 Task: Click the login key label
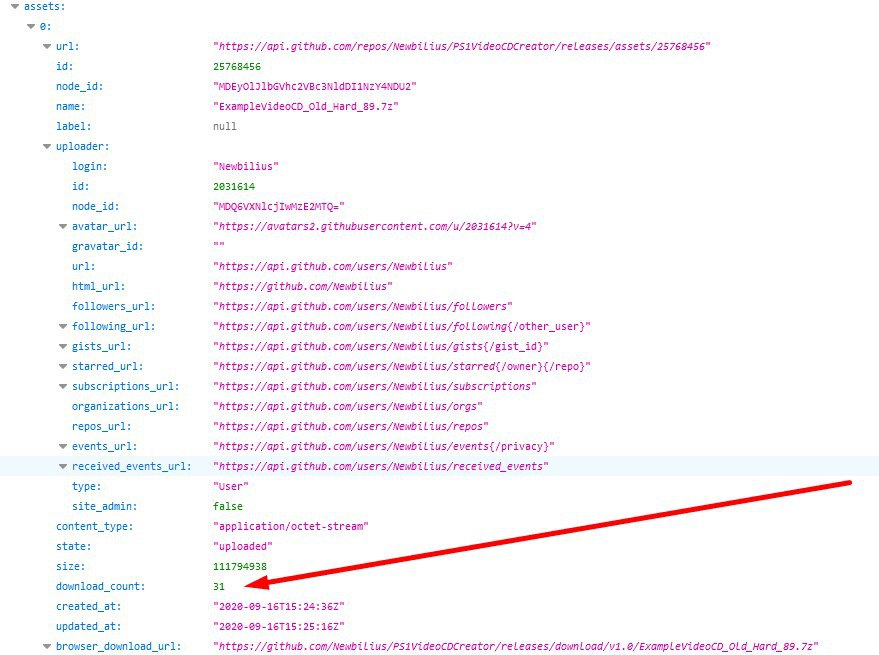89,167
